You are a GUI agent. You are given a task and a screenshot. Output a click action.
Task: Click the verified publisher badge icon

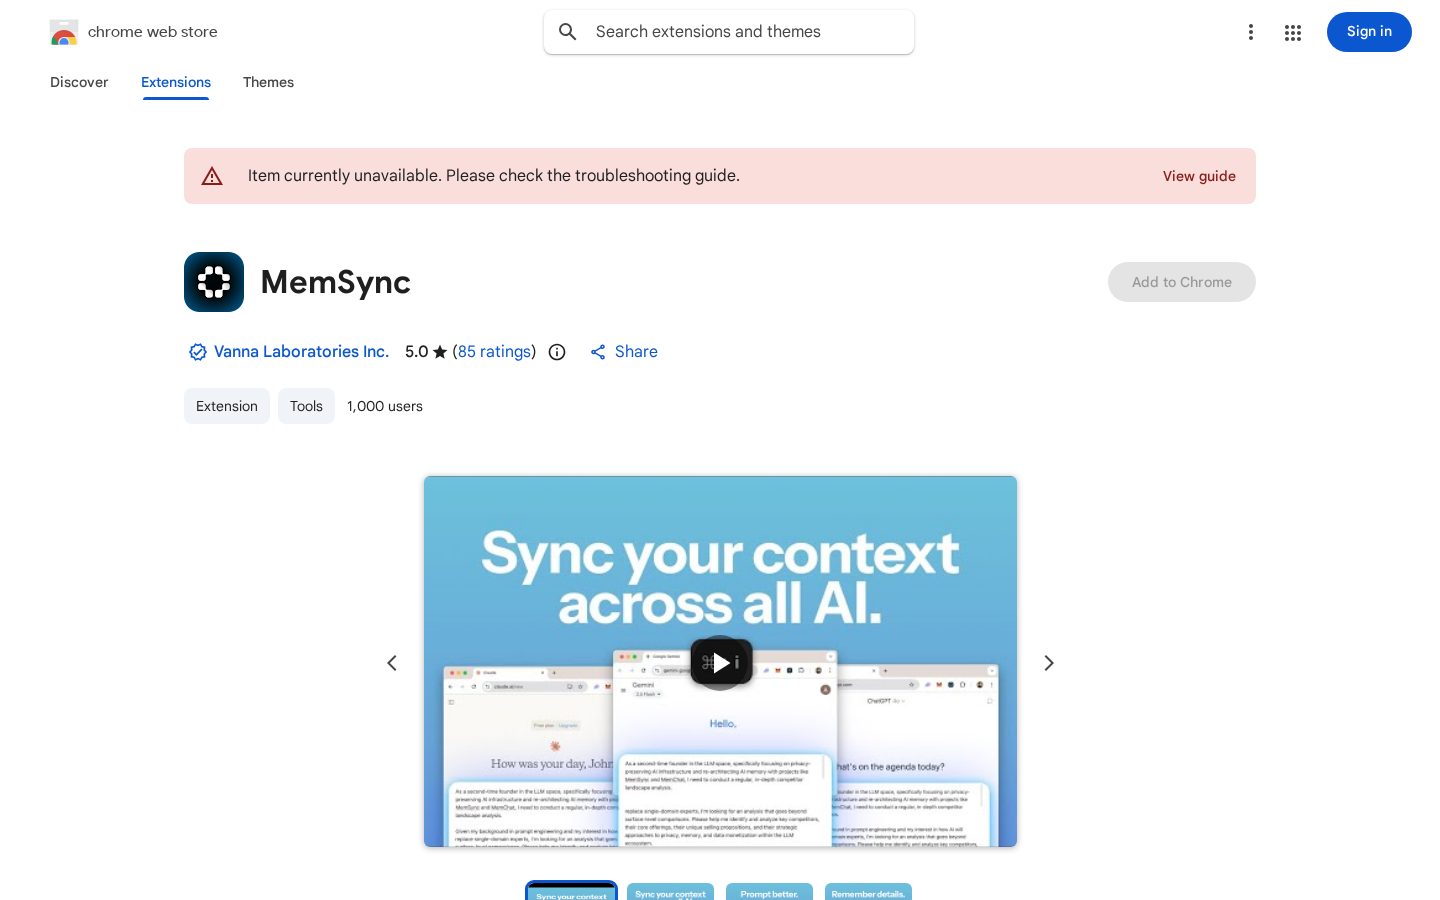[198, 352]
